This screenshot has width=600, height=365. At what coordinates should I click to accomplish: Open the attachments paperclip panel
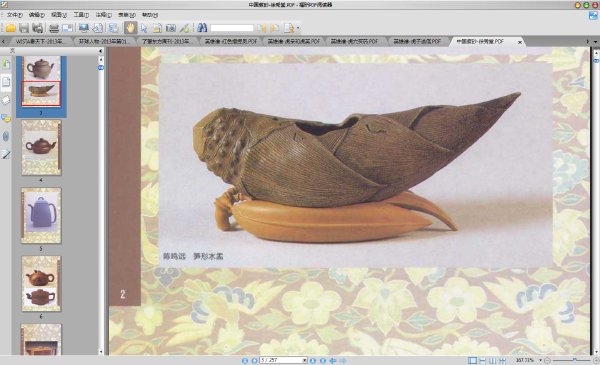click(6, 136)
